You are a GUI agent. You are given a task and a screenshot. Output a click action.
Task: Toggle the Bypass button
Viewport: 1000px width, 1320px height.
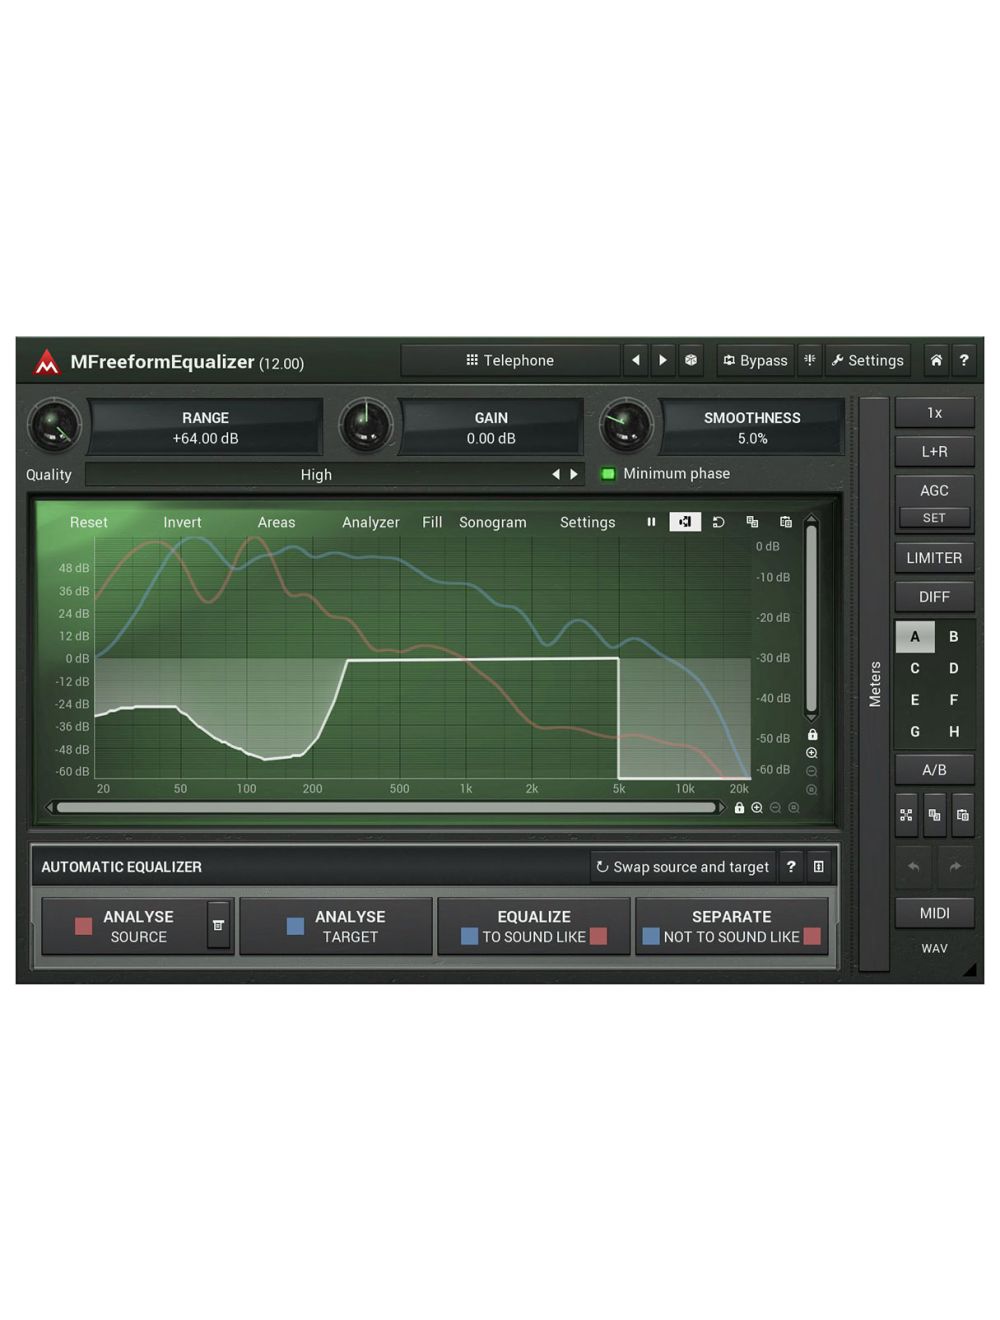[755, 360]
